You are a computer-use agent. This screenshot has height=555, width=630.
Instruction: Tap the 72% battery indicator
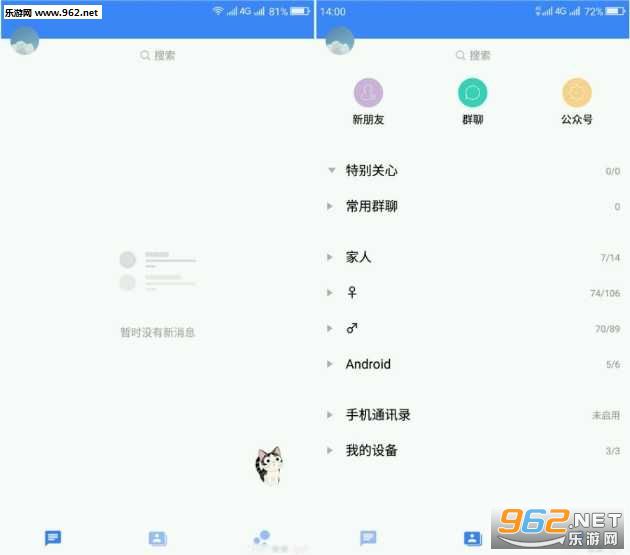(x=605, y=11)
